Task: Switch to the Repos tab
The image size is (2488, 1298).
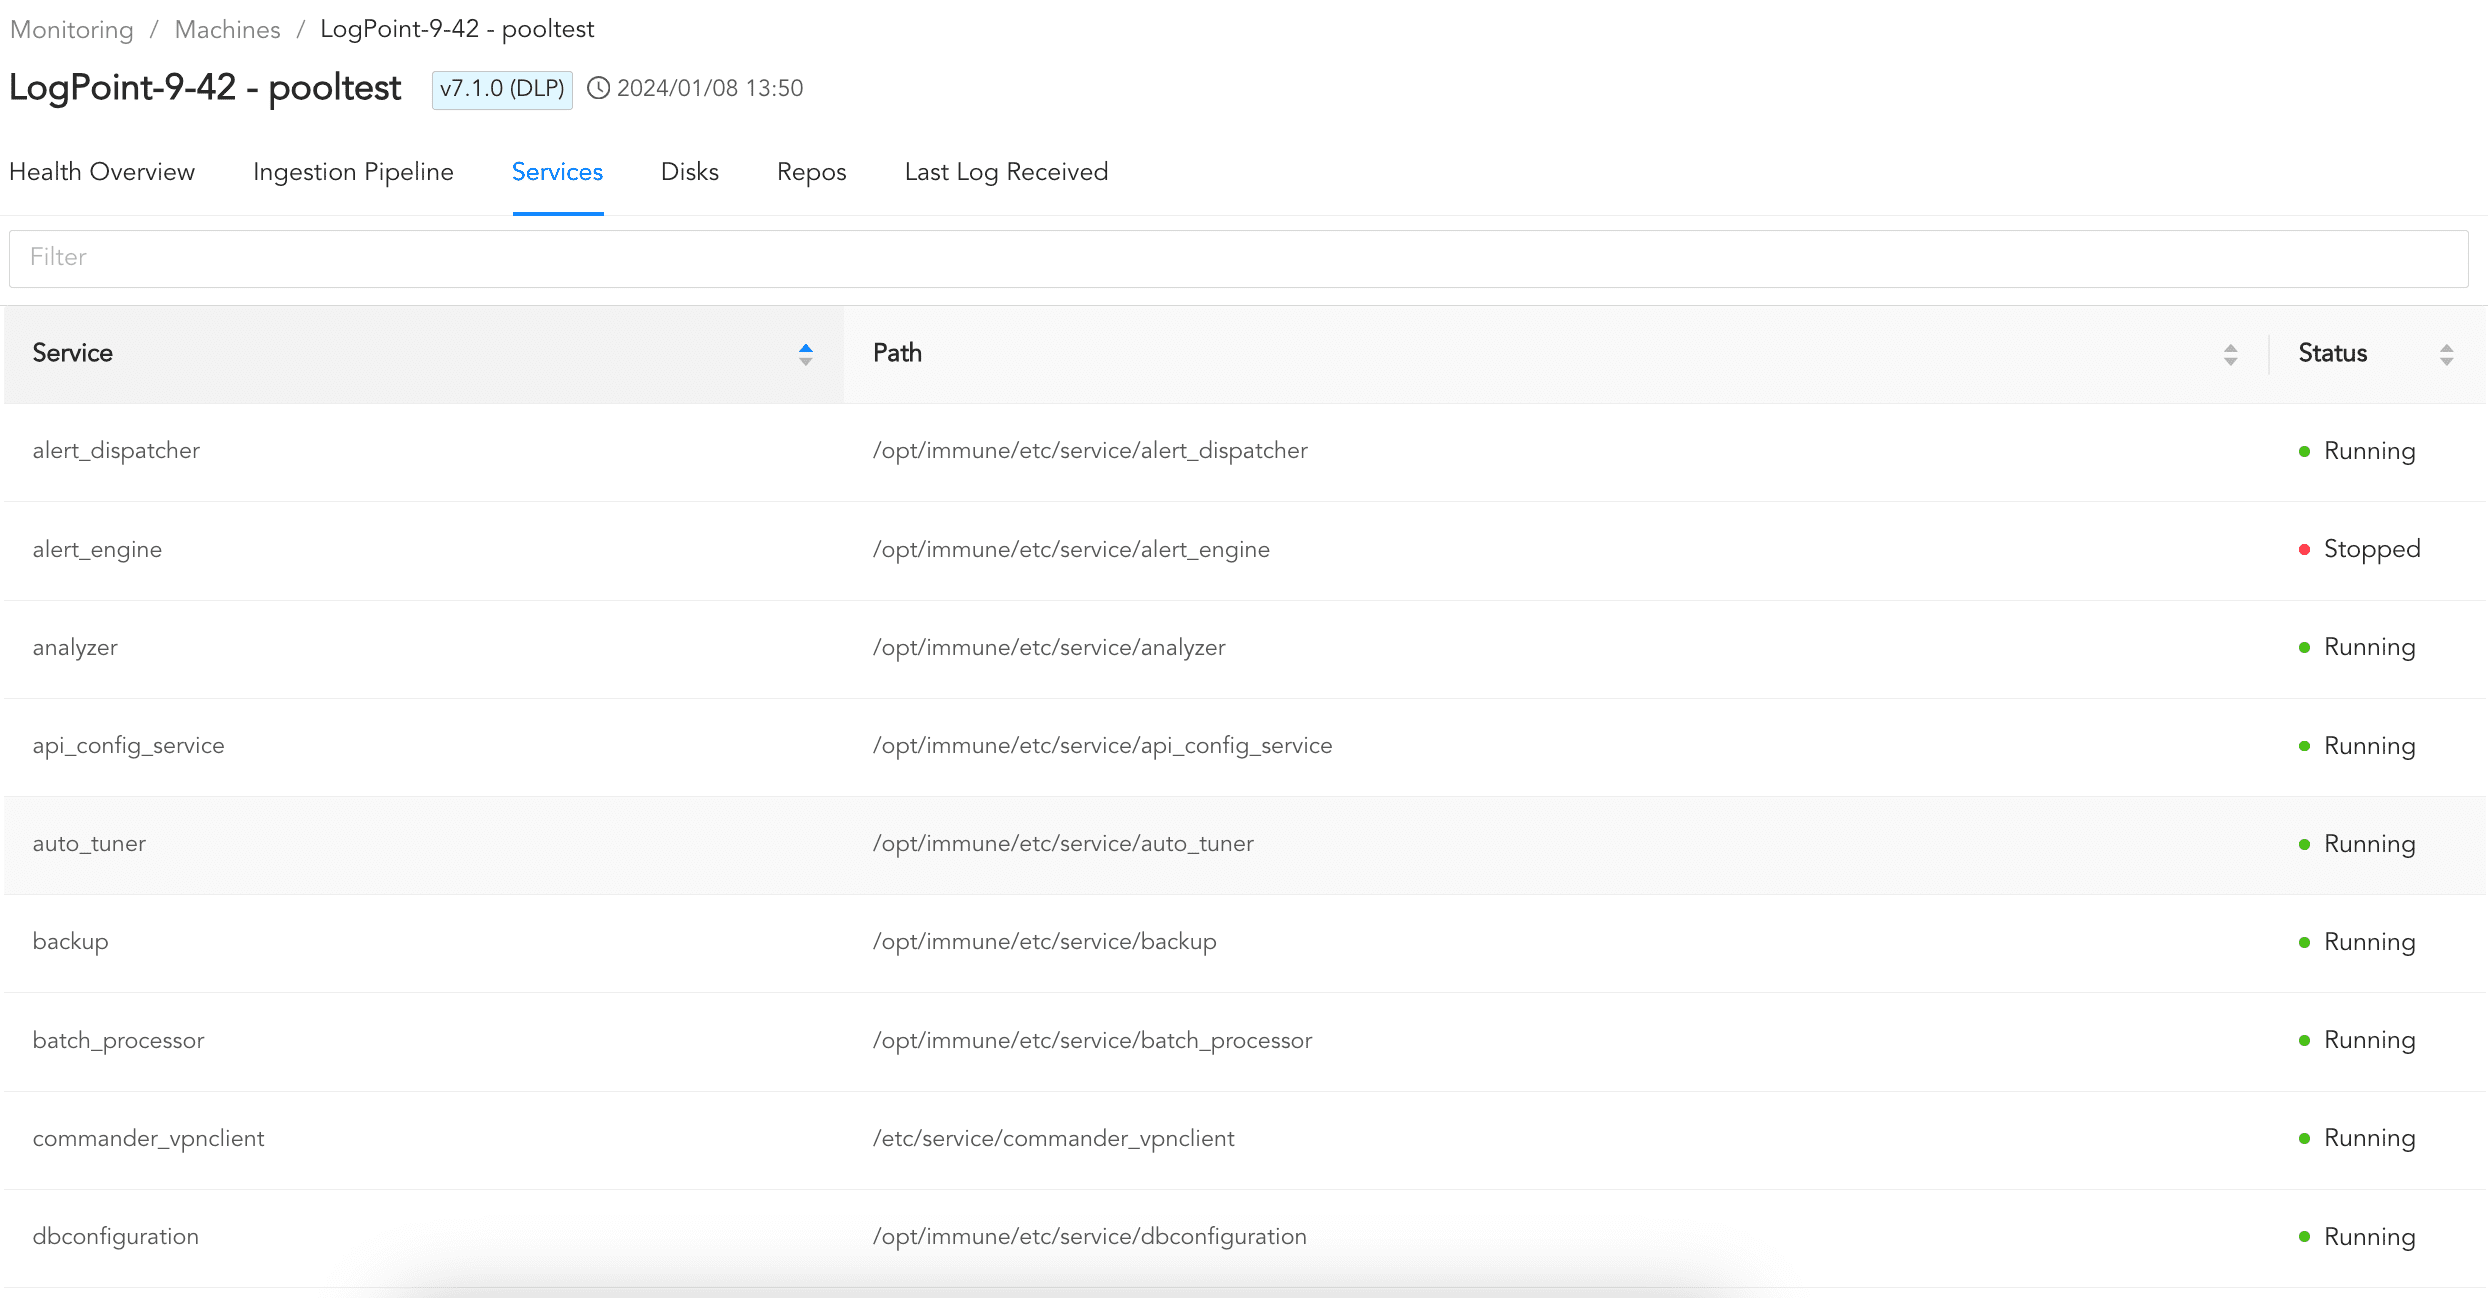Action: 811,172
